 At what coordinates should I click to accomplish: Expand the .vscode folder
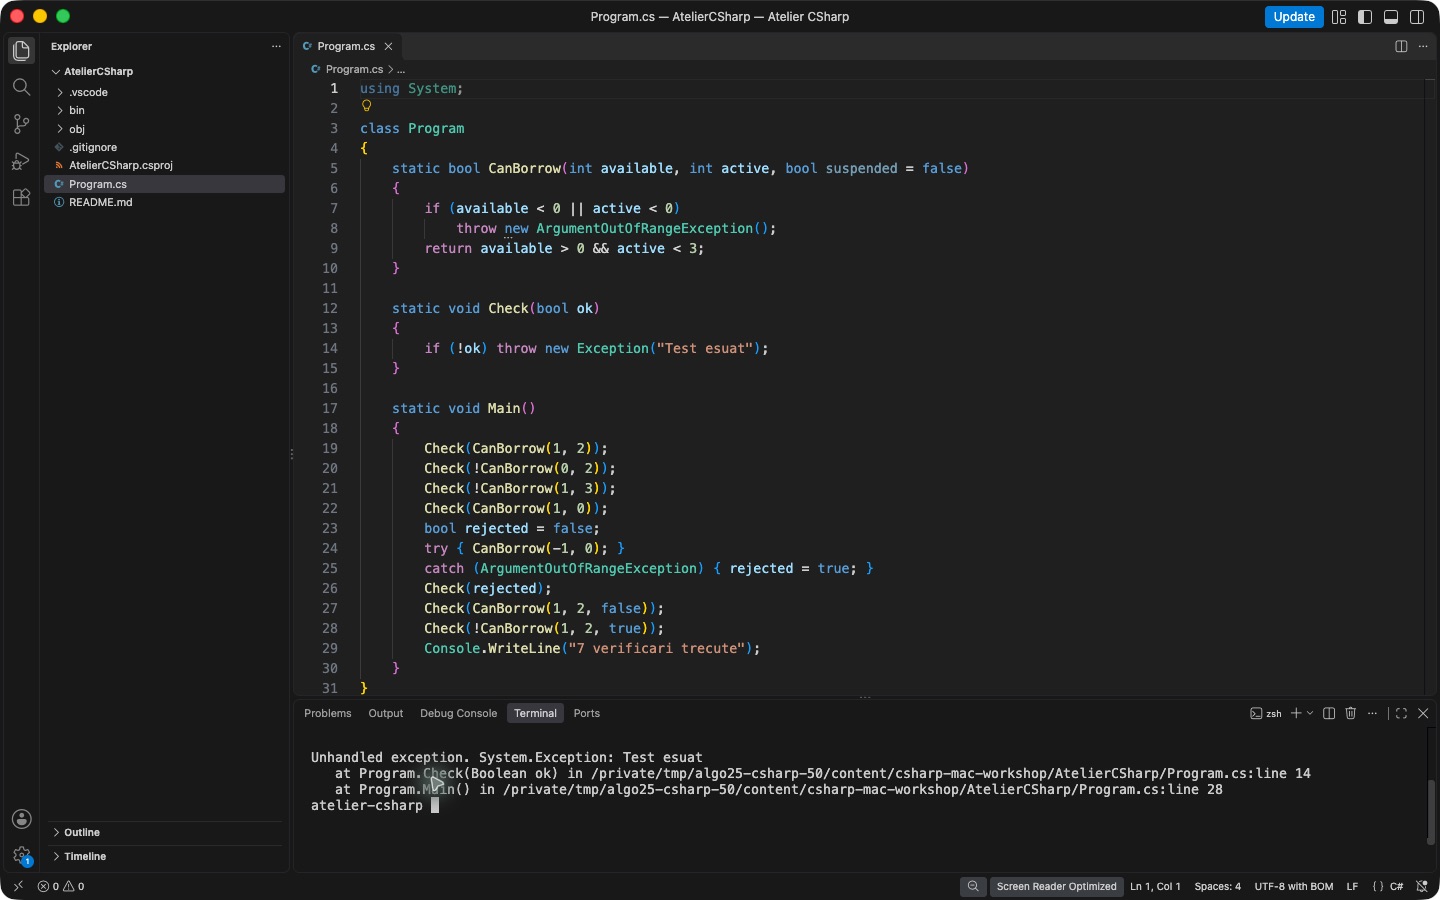(x=60, y=92)
